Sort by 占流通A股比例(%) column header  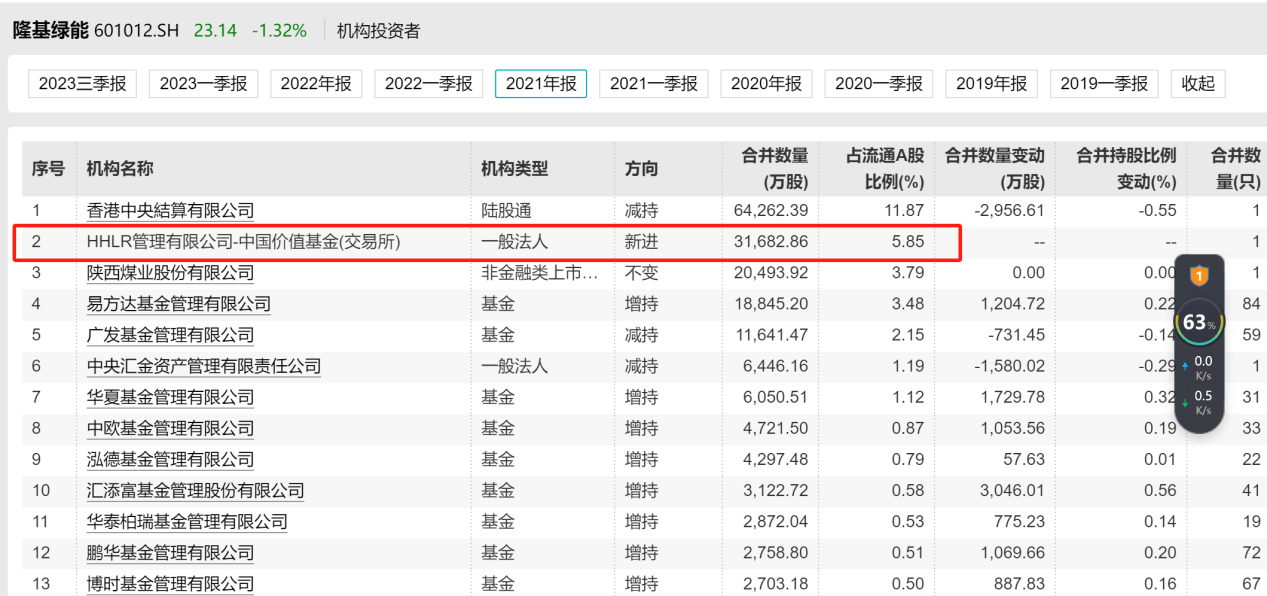coord(885,169)
